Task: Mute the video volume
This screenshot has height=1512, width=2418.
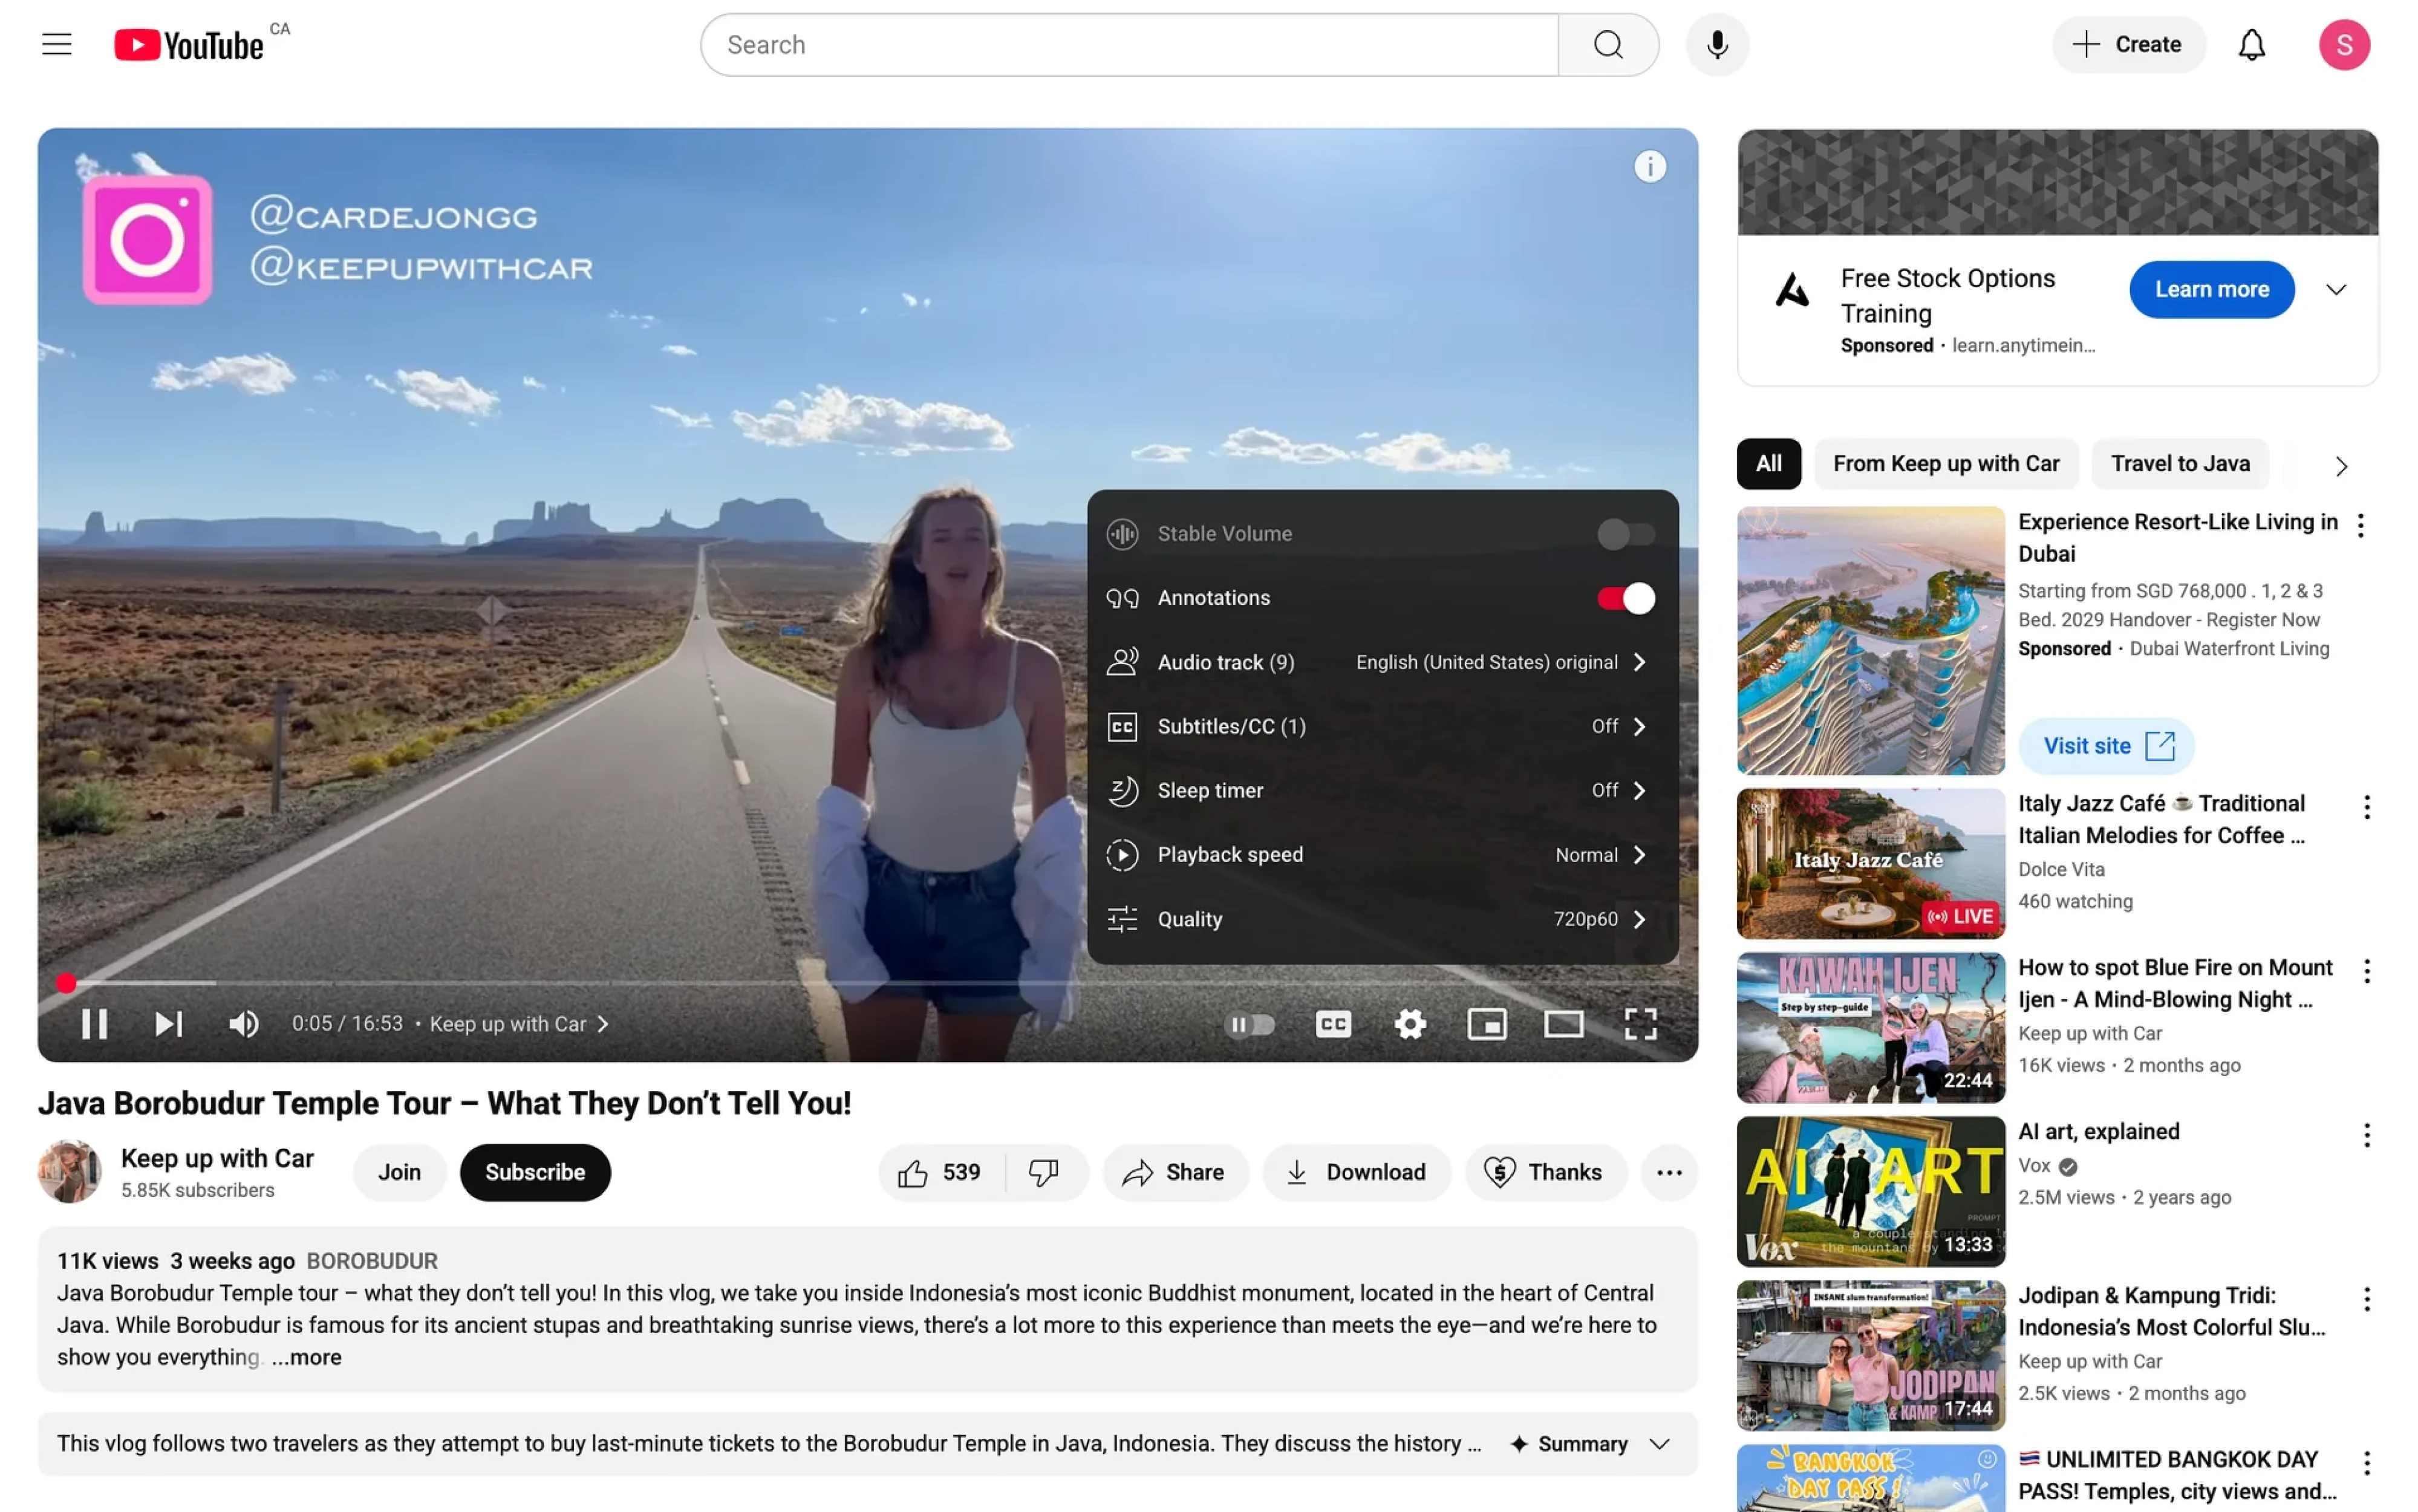Action: click(243, 1023)
